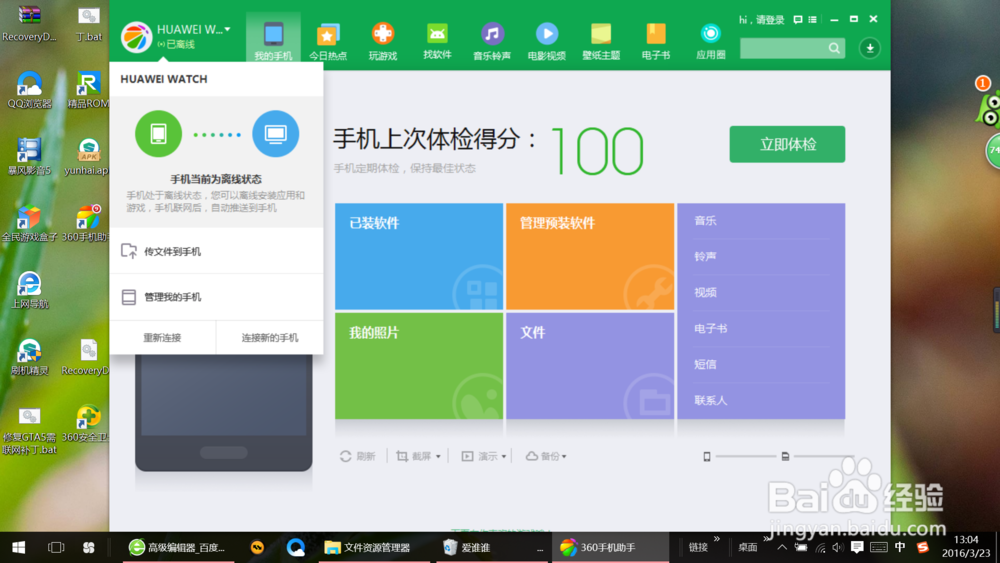Open the action center notification icon
Image resolution: width=1000 pixels, height=563 pixels.
857,547
